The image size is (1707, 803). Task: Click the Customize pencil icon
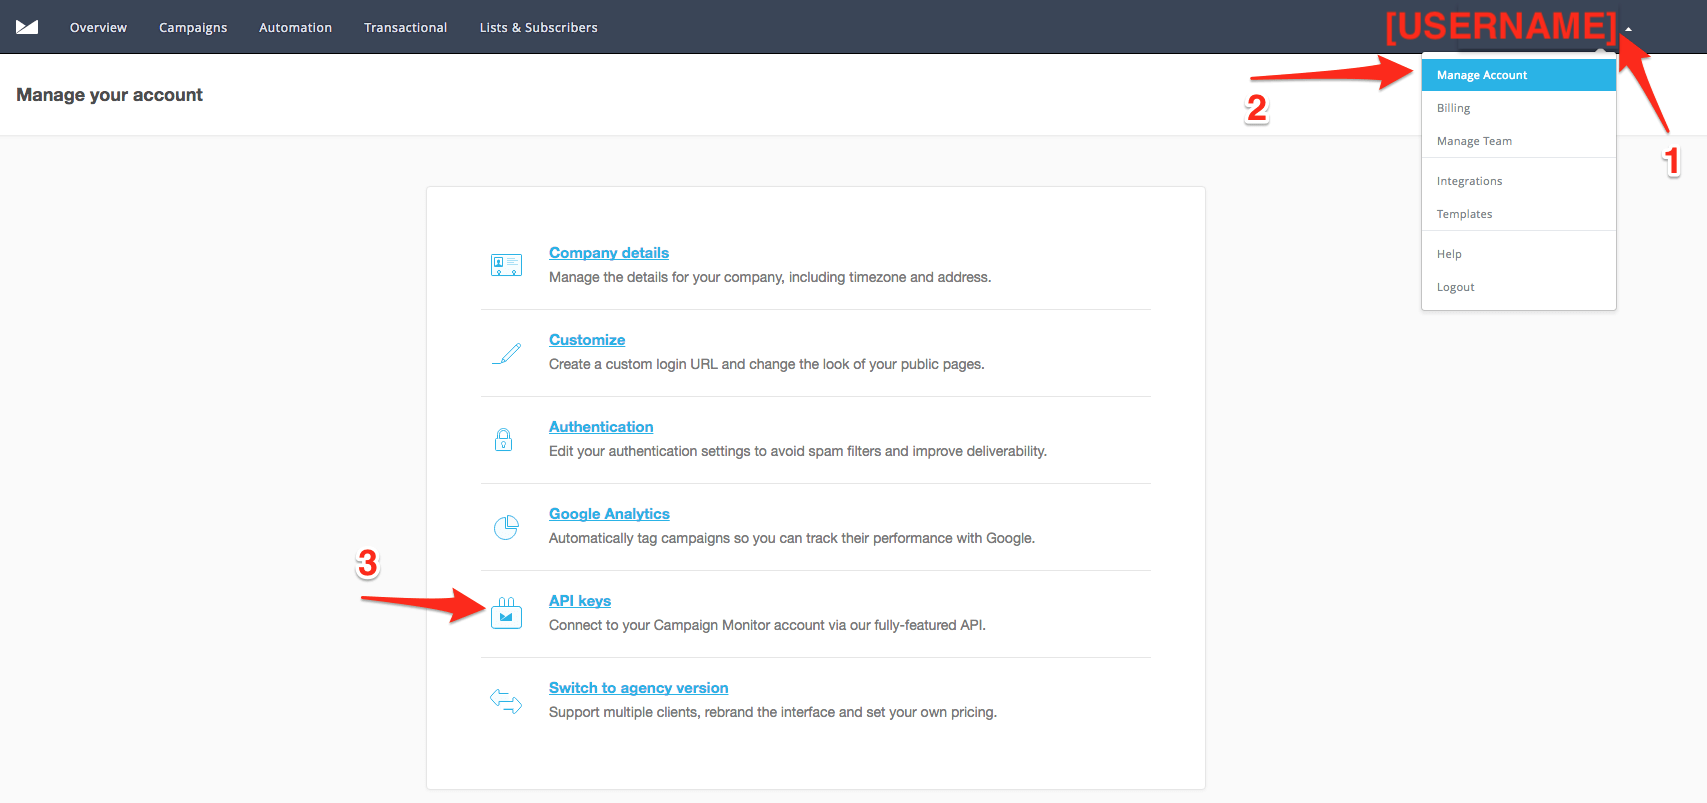click(506, 353)
